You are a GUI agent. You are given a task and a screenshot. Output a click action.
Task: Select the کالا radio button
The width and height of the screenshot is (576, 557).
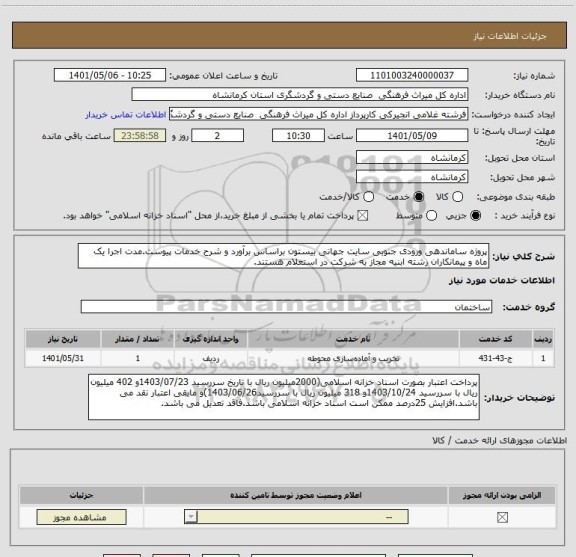(x=457, y=197)
